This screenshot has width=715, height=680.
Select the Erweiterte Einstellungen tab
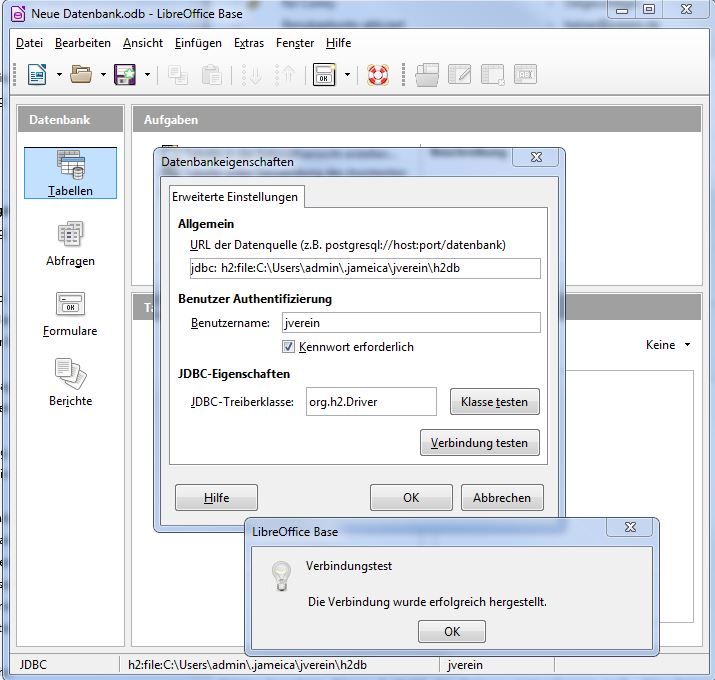(235, 197)
